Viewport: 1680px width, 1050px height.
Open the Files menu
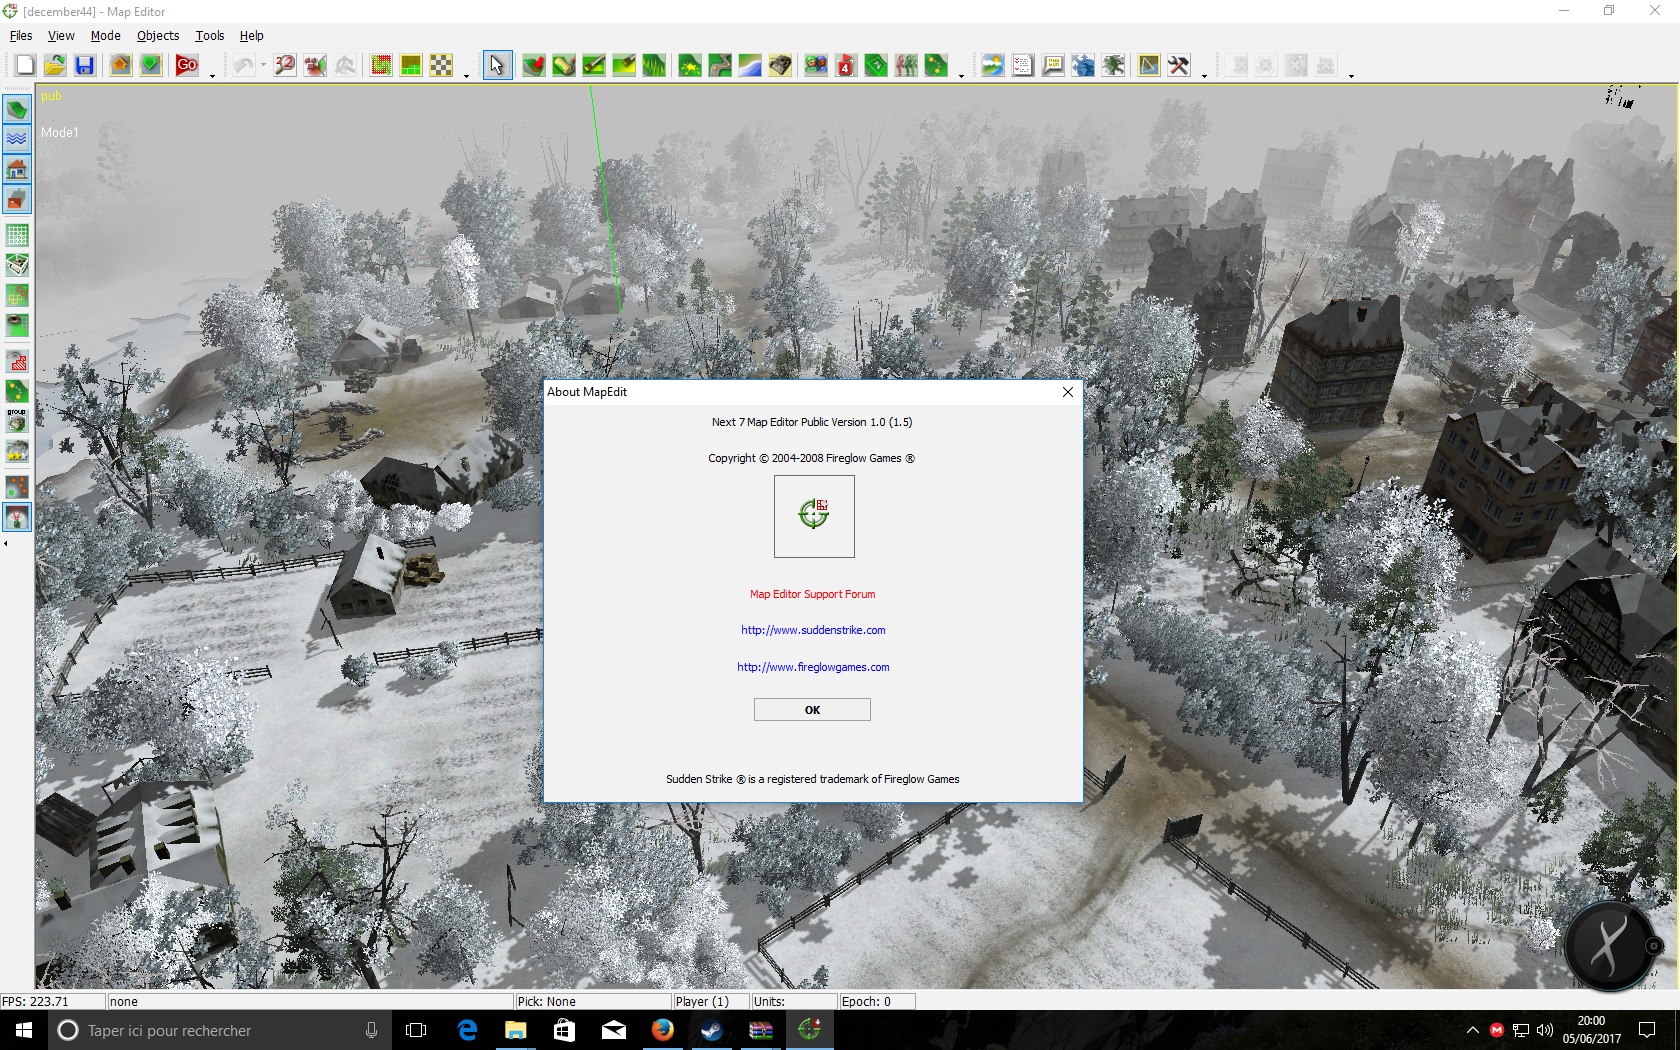click(x=21, y=36)
